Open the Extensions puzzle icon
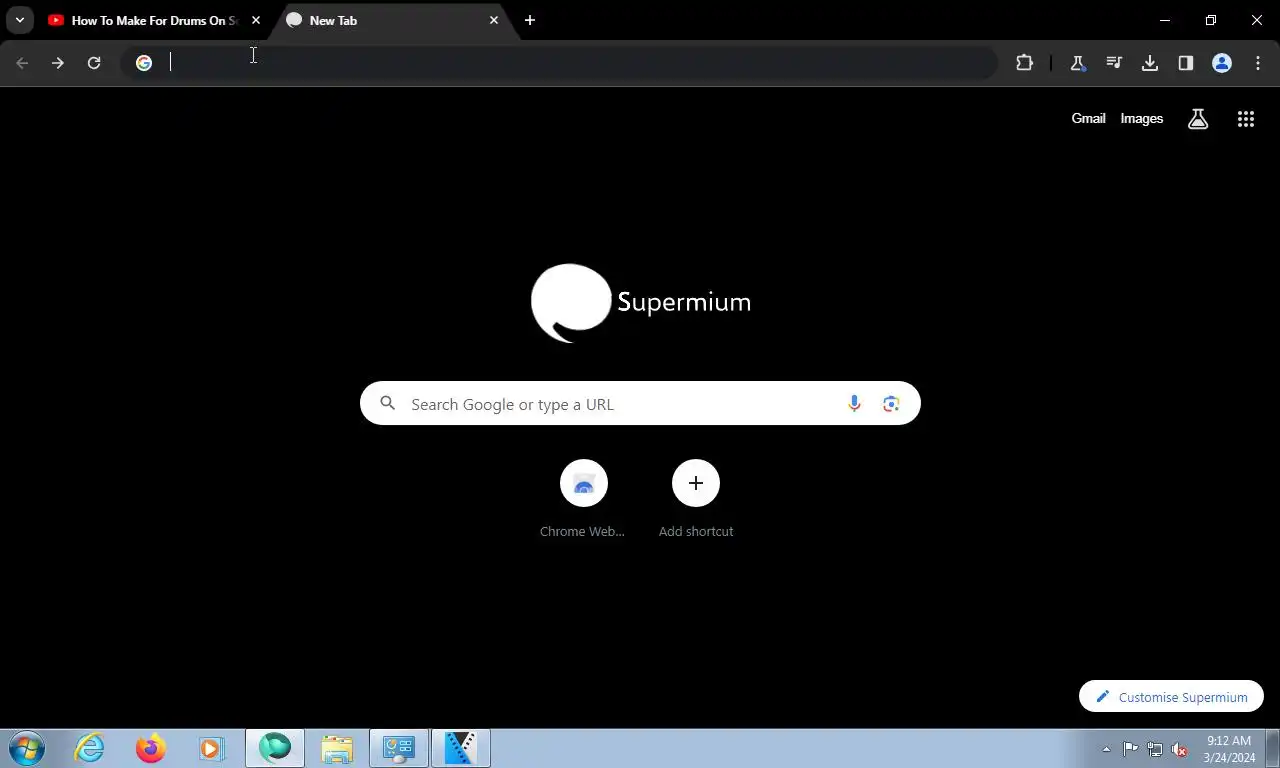This screenshot has width=1280, height=768. 1024,63
